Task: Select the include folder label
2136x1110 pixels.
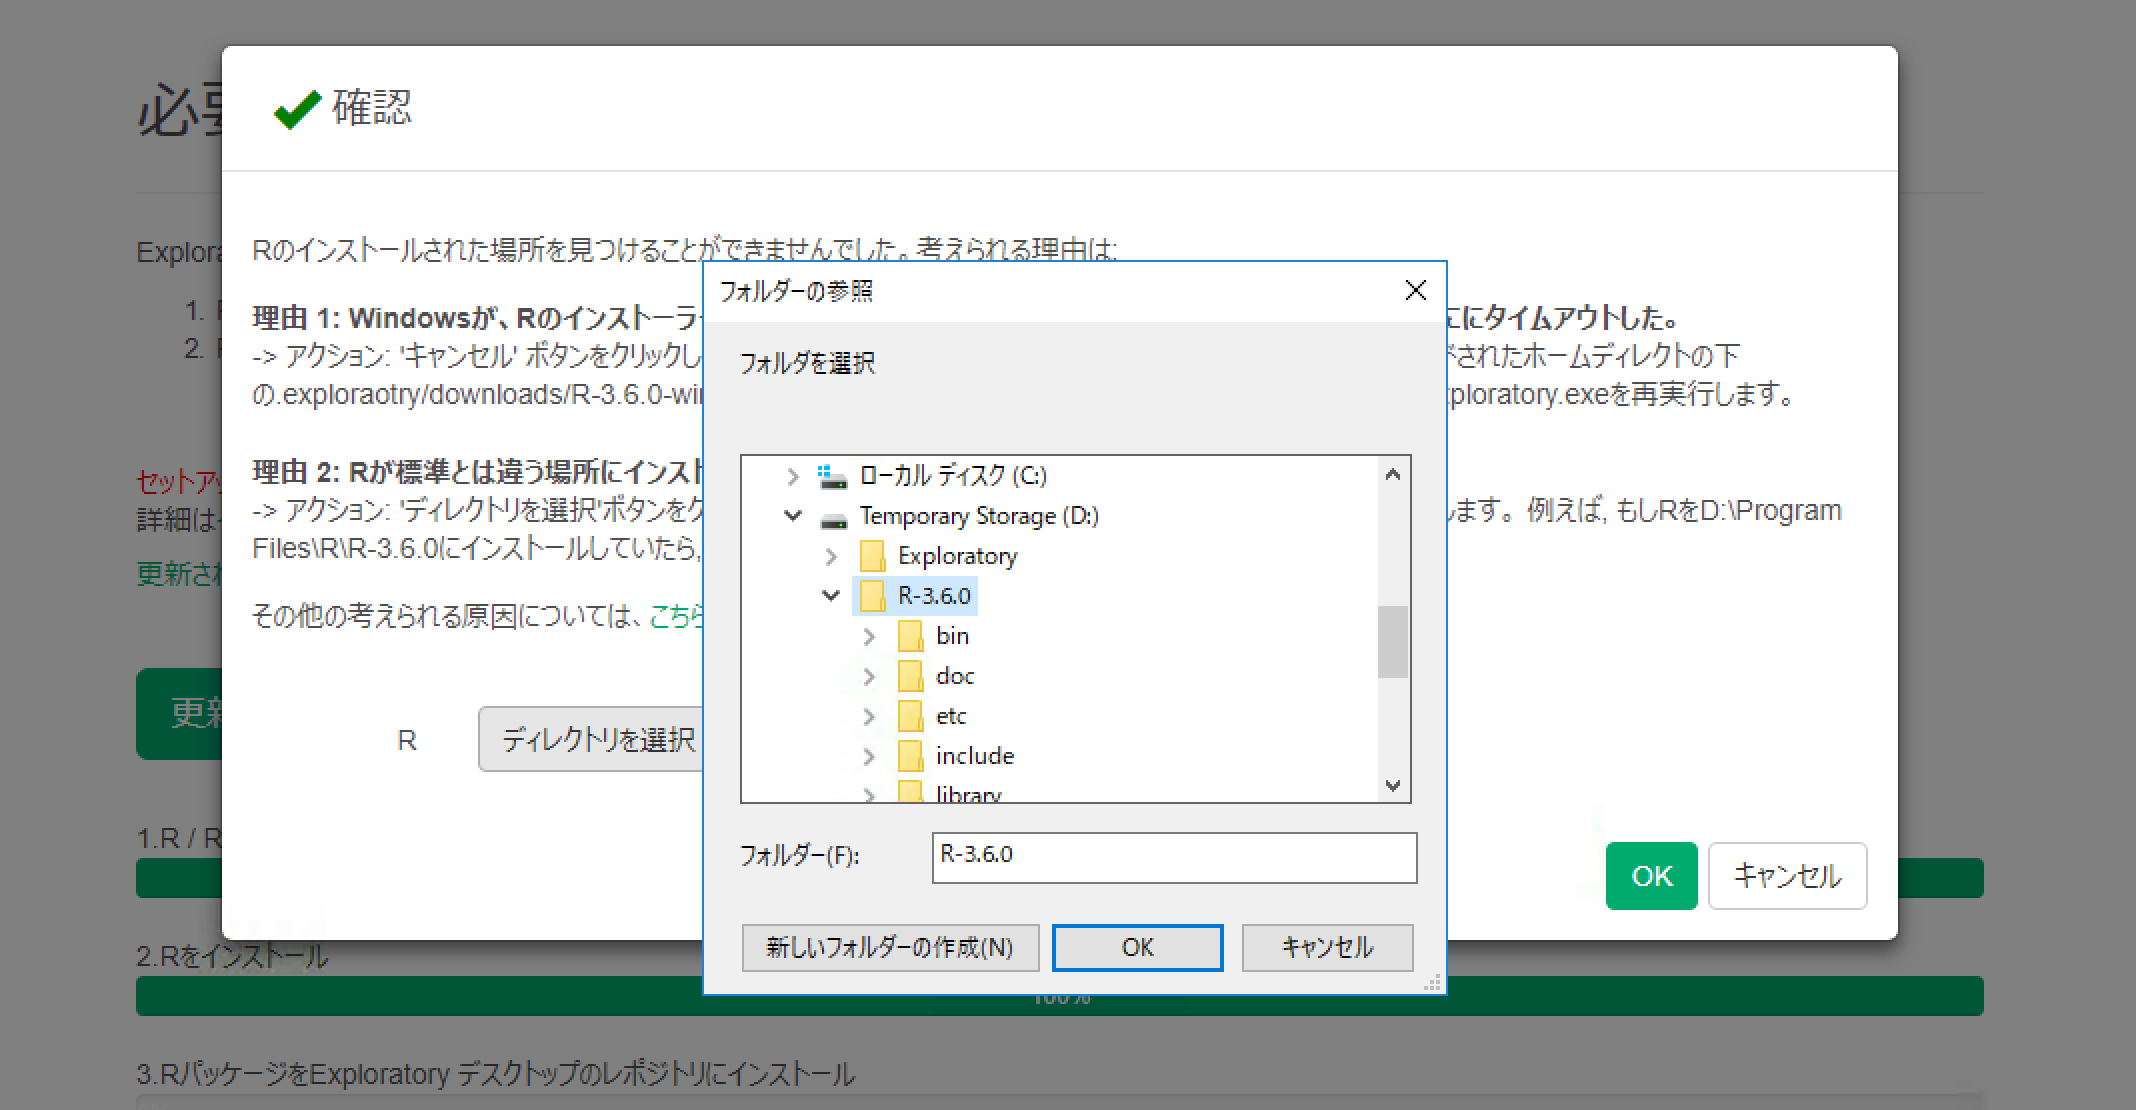Action: pos(975,756)
